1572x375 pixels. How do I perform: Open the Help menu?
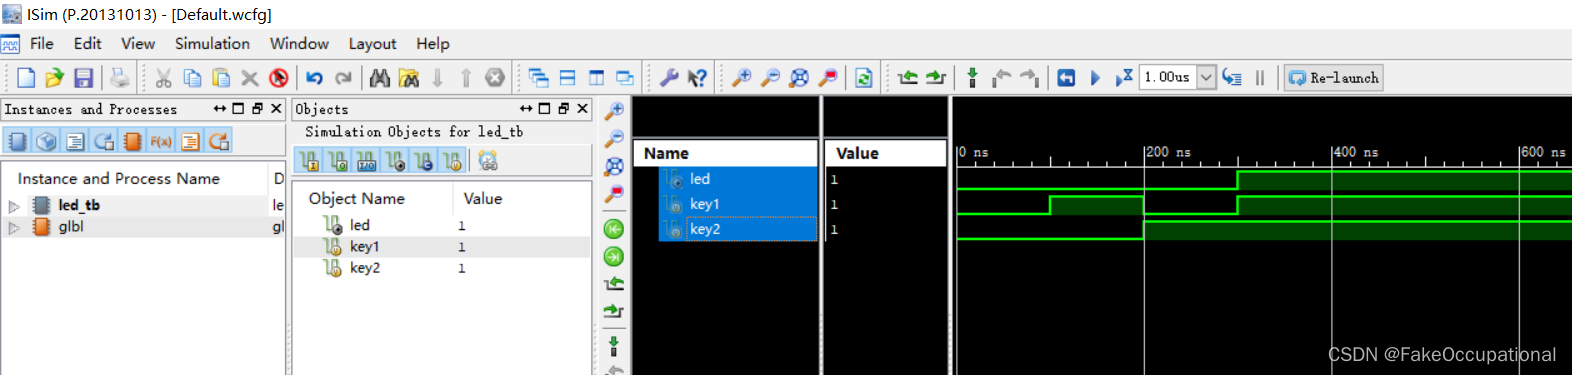coord(433,44)
